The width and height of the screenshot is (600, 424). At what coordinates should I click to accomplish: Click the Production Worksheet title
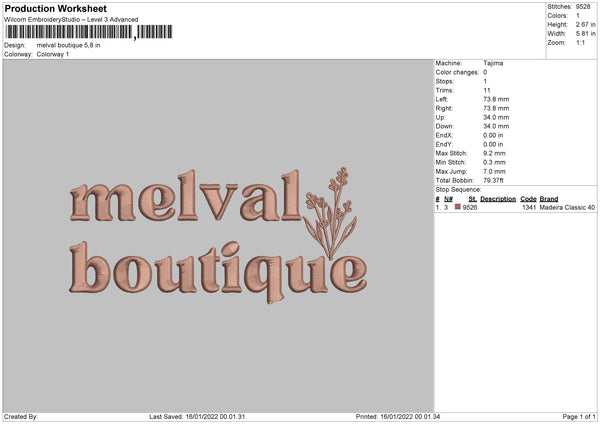(x=55, y=8)
